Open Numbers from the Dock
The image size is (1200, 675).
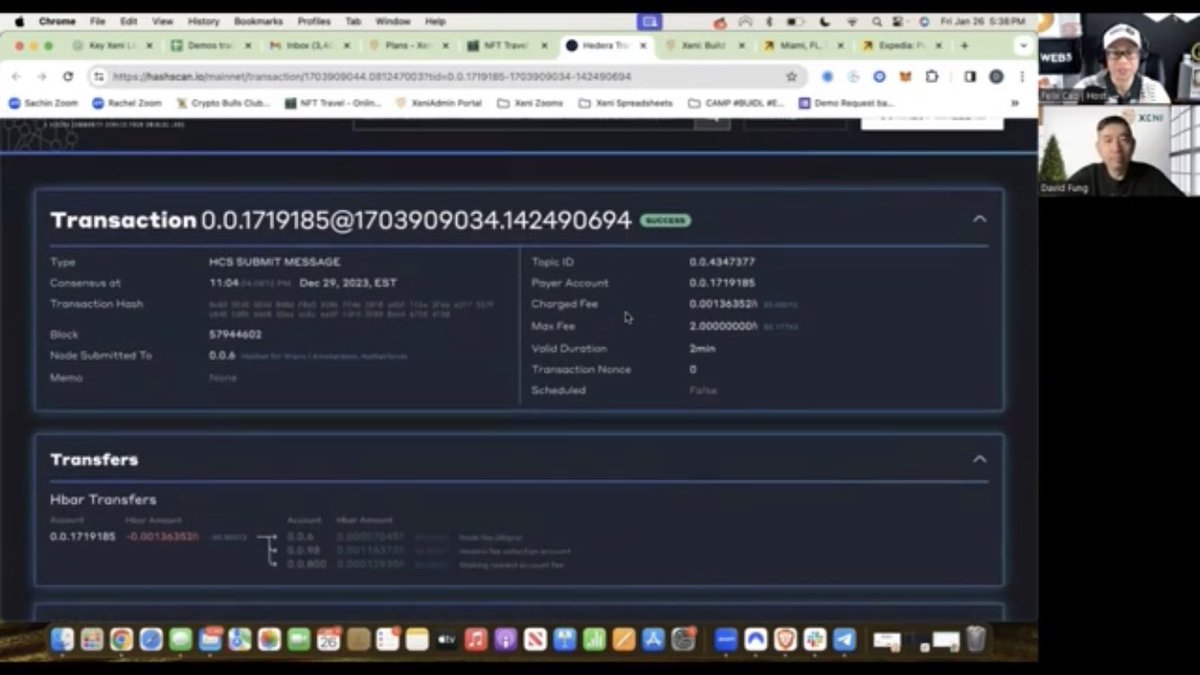tap(594, 639)
